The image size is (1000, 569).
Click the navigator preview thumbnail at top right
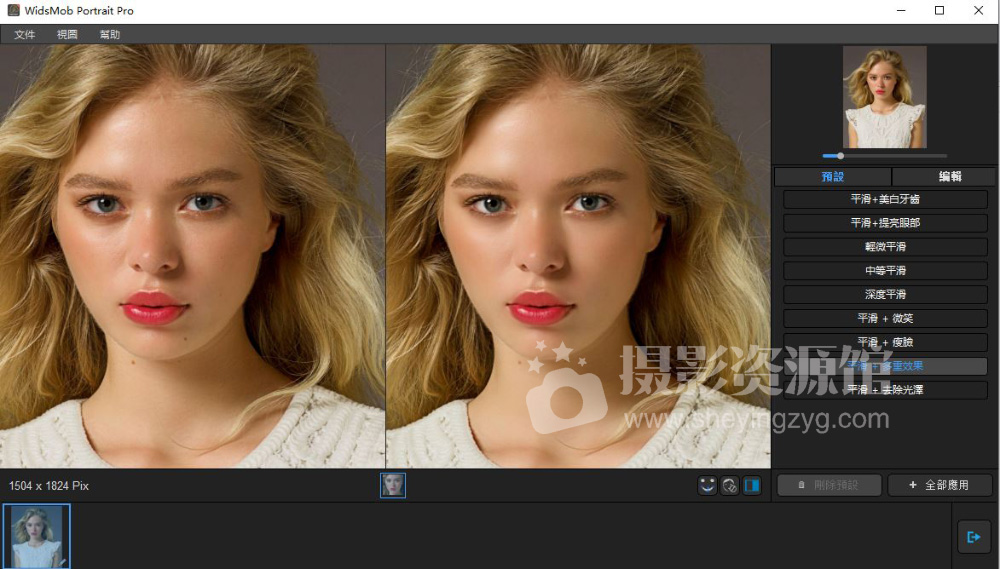(884, 97)
